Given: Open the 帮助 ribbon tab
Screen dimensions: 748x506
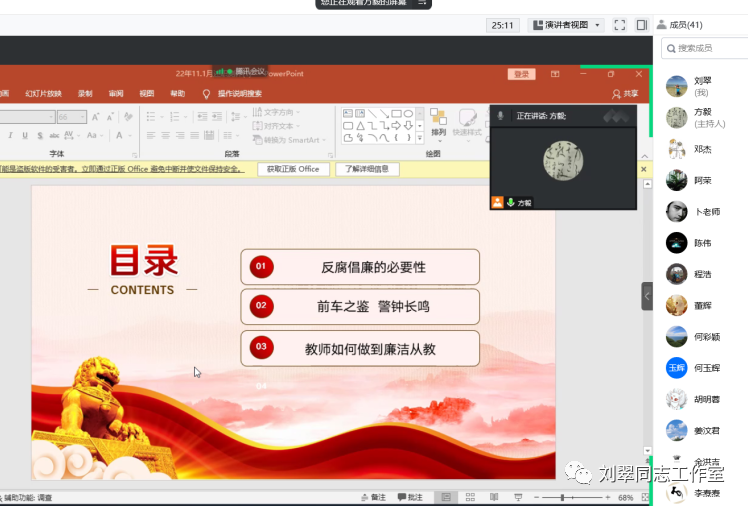Looking at the screenshot, I should click(177, 93).
